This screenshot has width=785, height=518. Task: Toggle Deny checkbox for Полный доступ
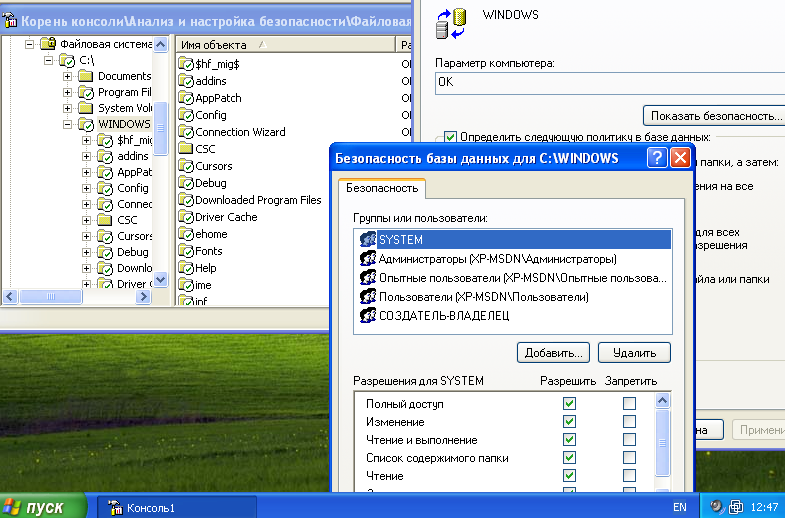(x=629, y=403)
